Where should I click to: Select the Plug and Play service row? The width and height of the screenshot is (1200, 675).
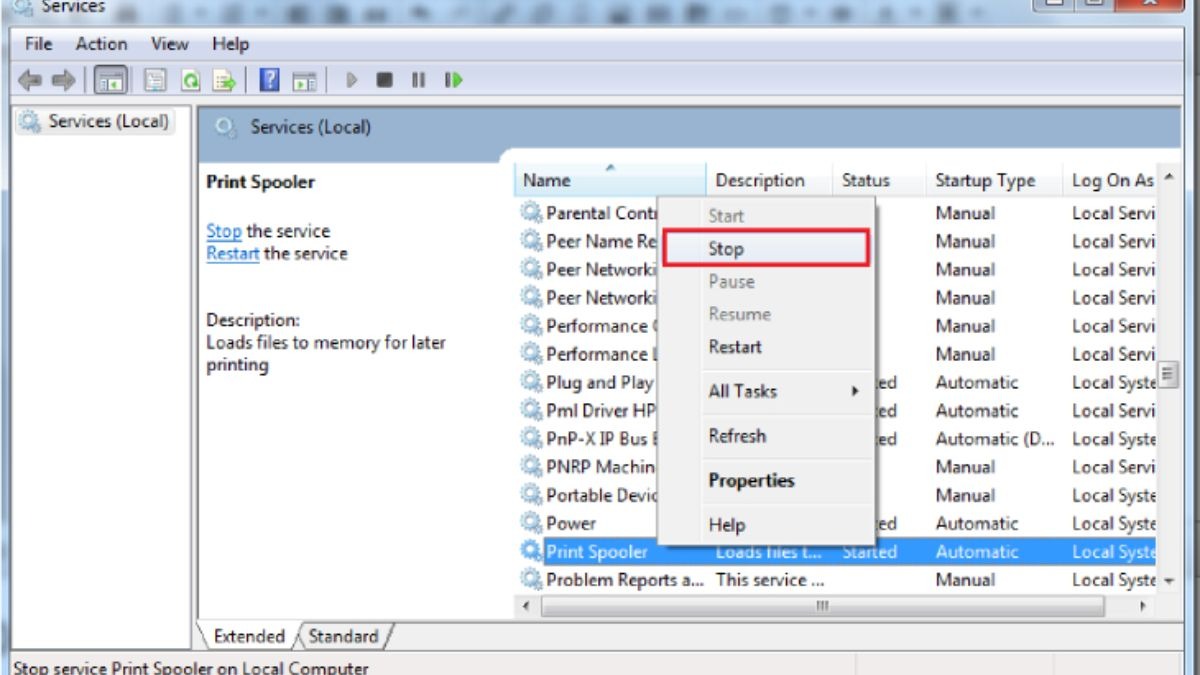(838, 382)
